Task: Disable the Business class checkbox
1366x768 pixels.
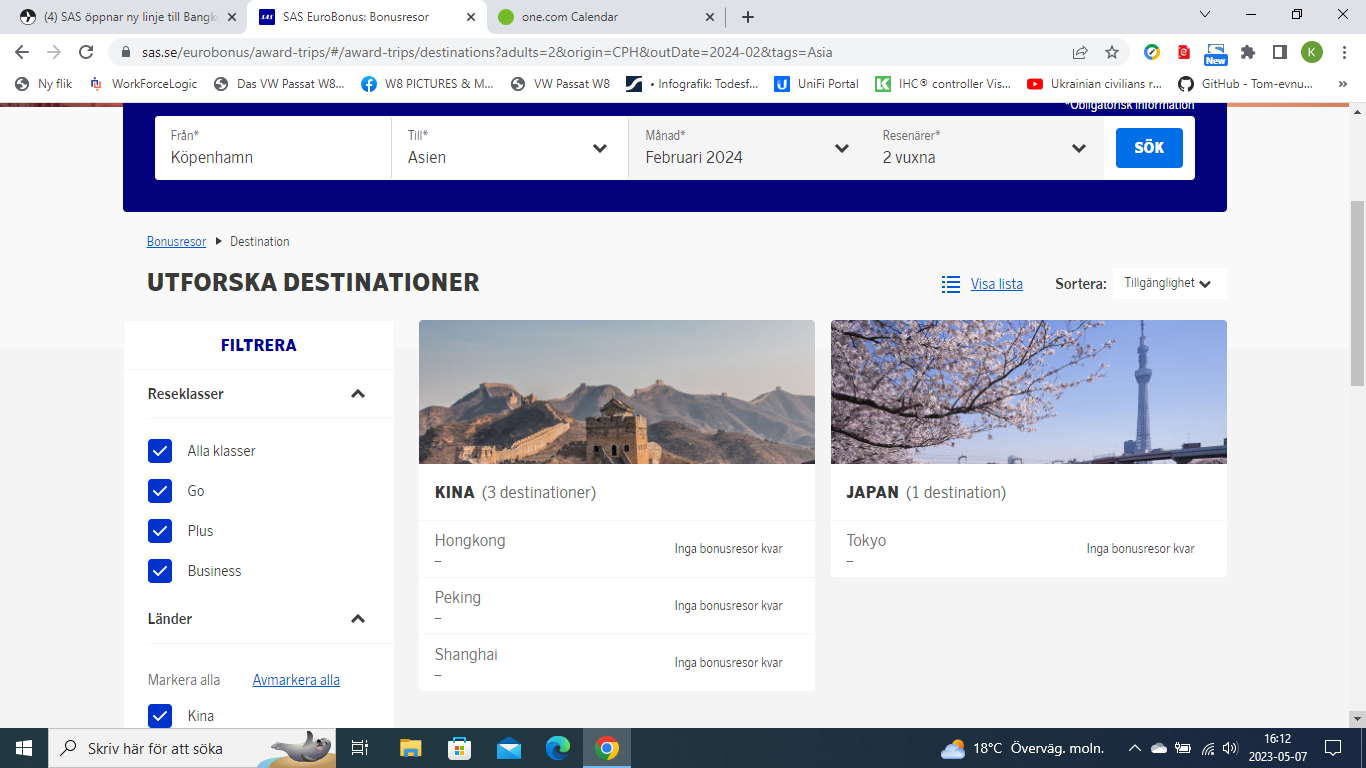Action: [x=160, y=571]
